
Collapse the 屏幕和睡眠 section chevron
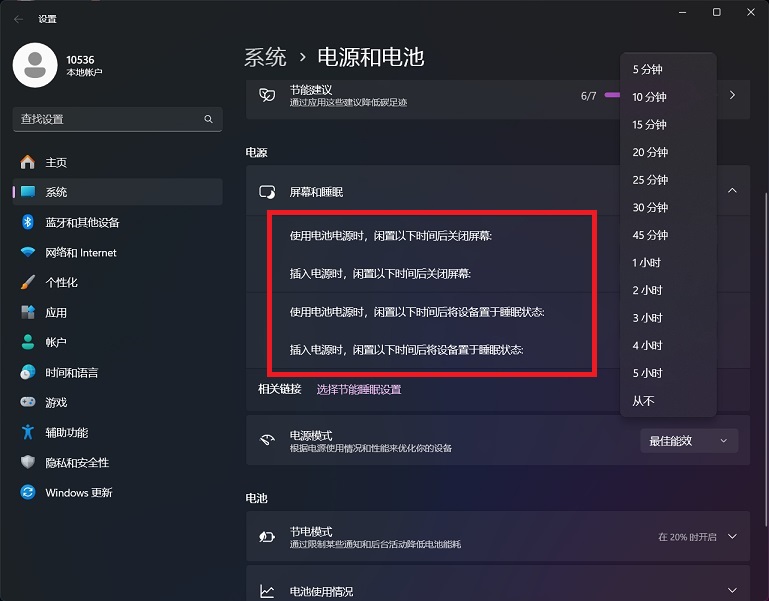coord(732,190)
